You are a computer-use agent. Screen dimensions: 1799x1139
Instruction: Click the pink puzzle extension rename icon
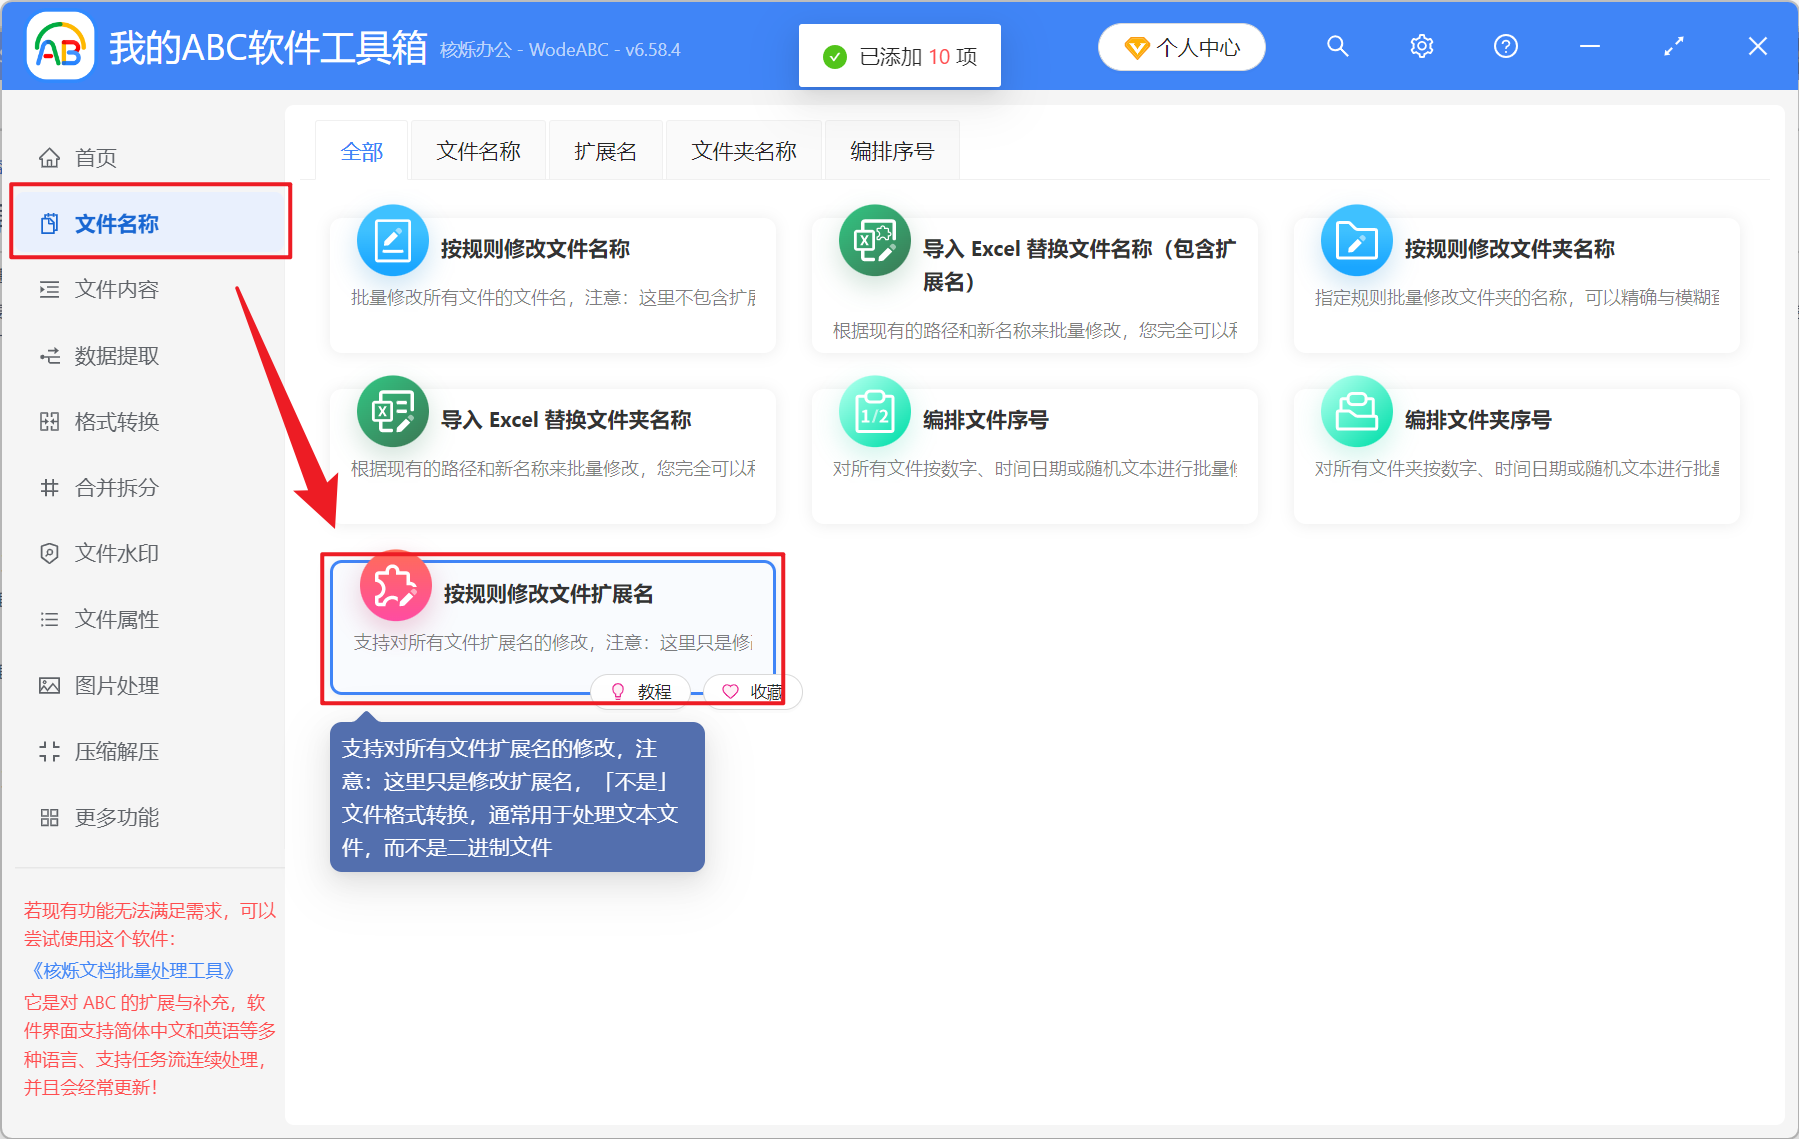click(x=395, y=586)
